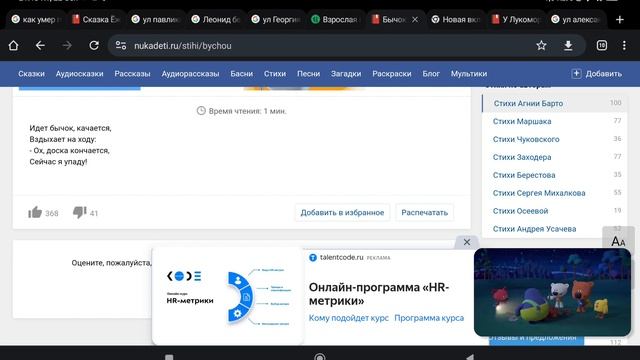Image resolution: width=640 pixels, height=360 pixels.
Task: Click the font size Aa icon
Action: [x=618, y=241]
